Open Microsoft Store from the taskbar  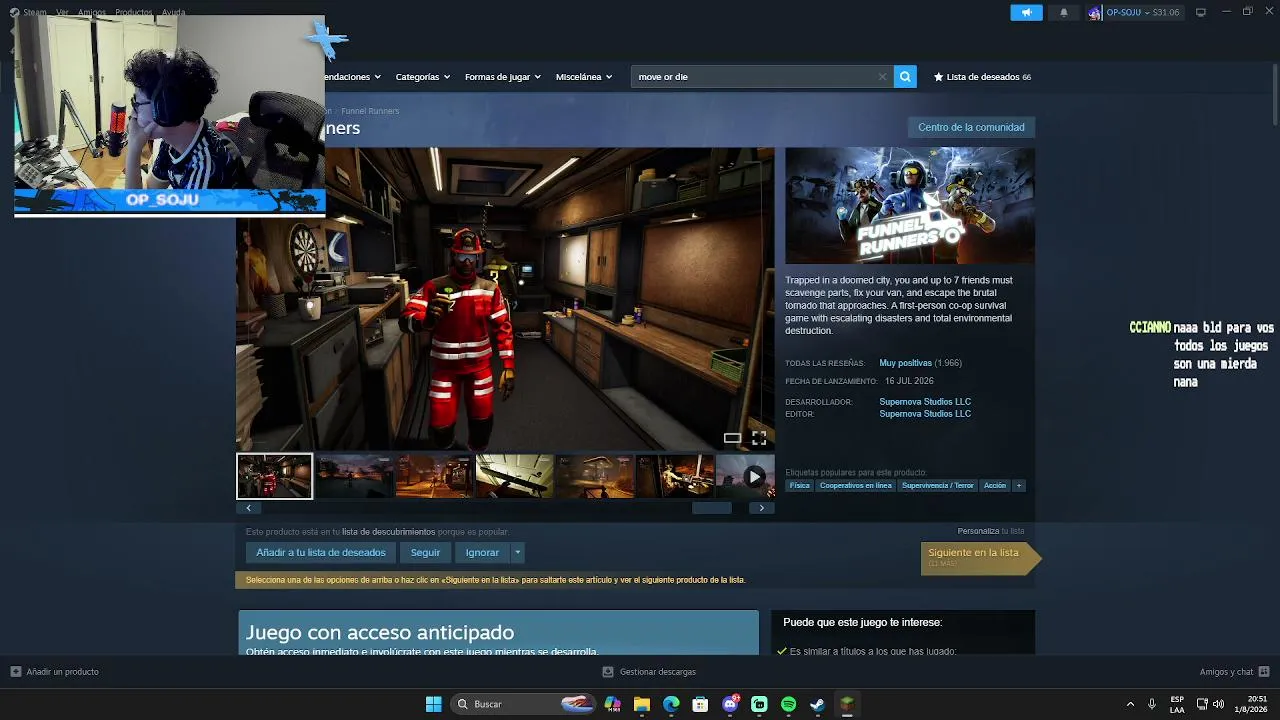point(701,704)
